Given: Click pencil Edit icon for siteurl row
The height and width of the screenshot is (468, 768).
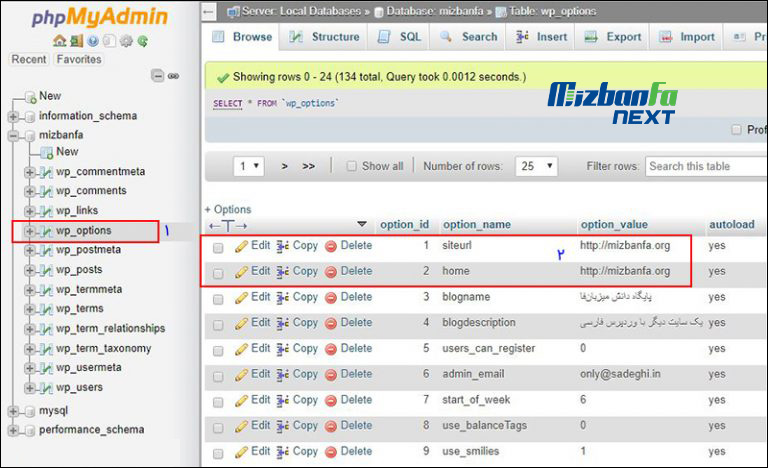Looking at the screenshot, I should 241,246.
